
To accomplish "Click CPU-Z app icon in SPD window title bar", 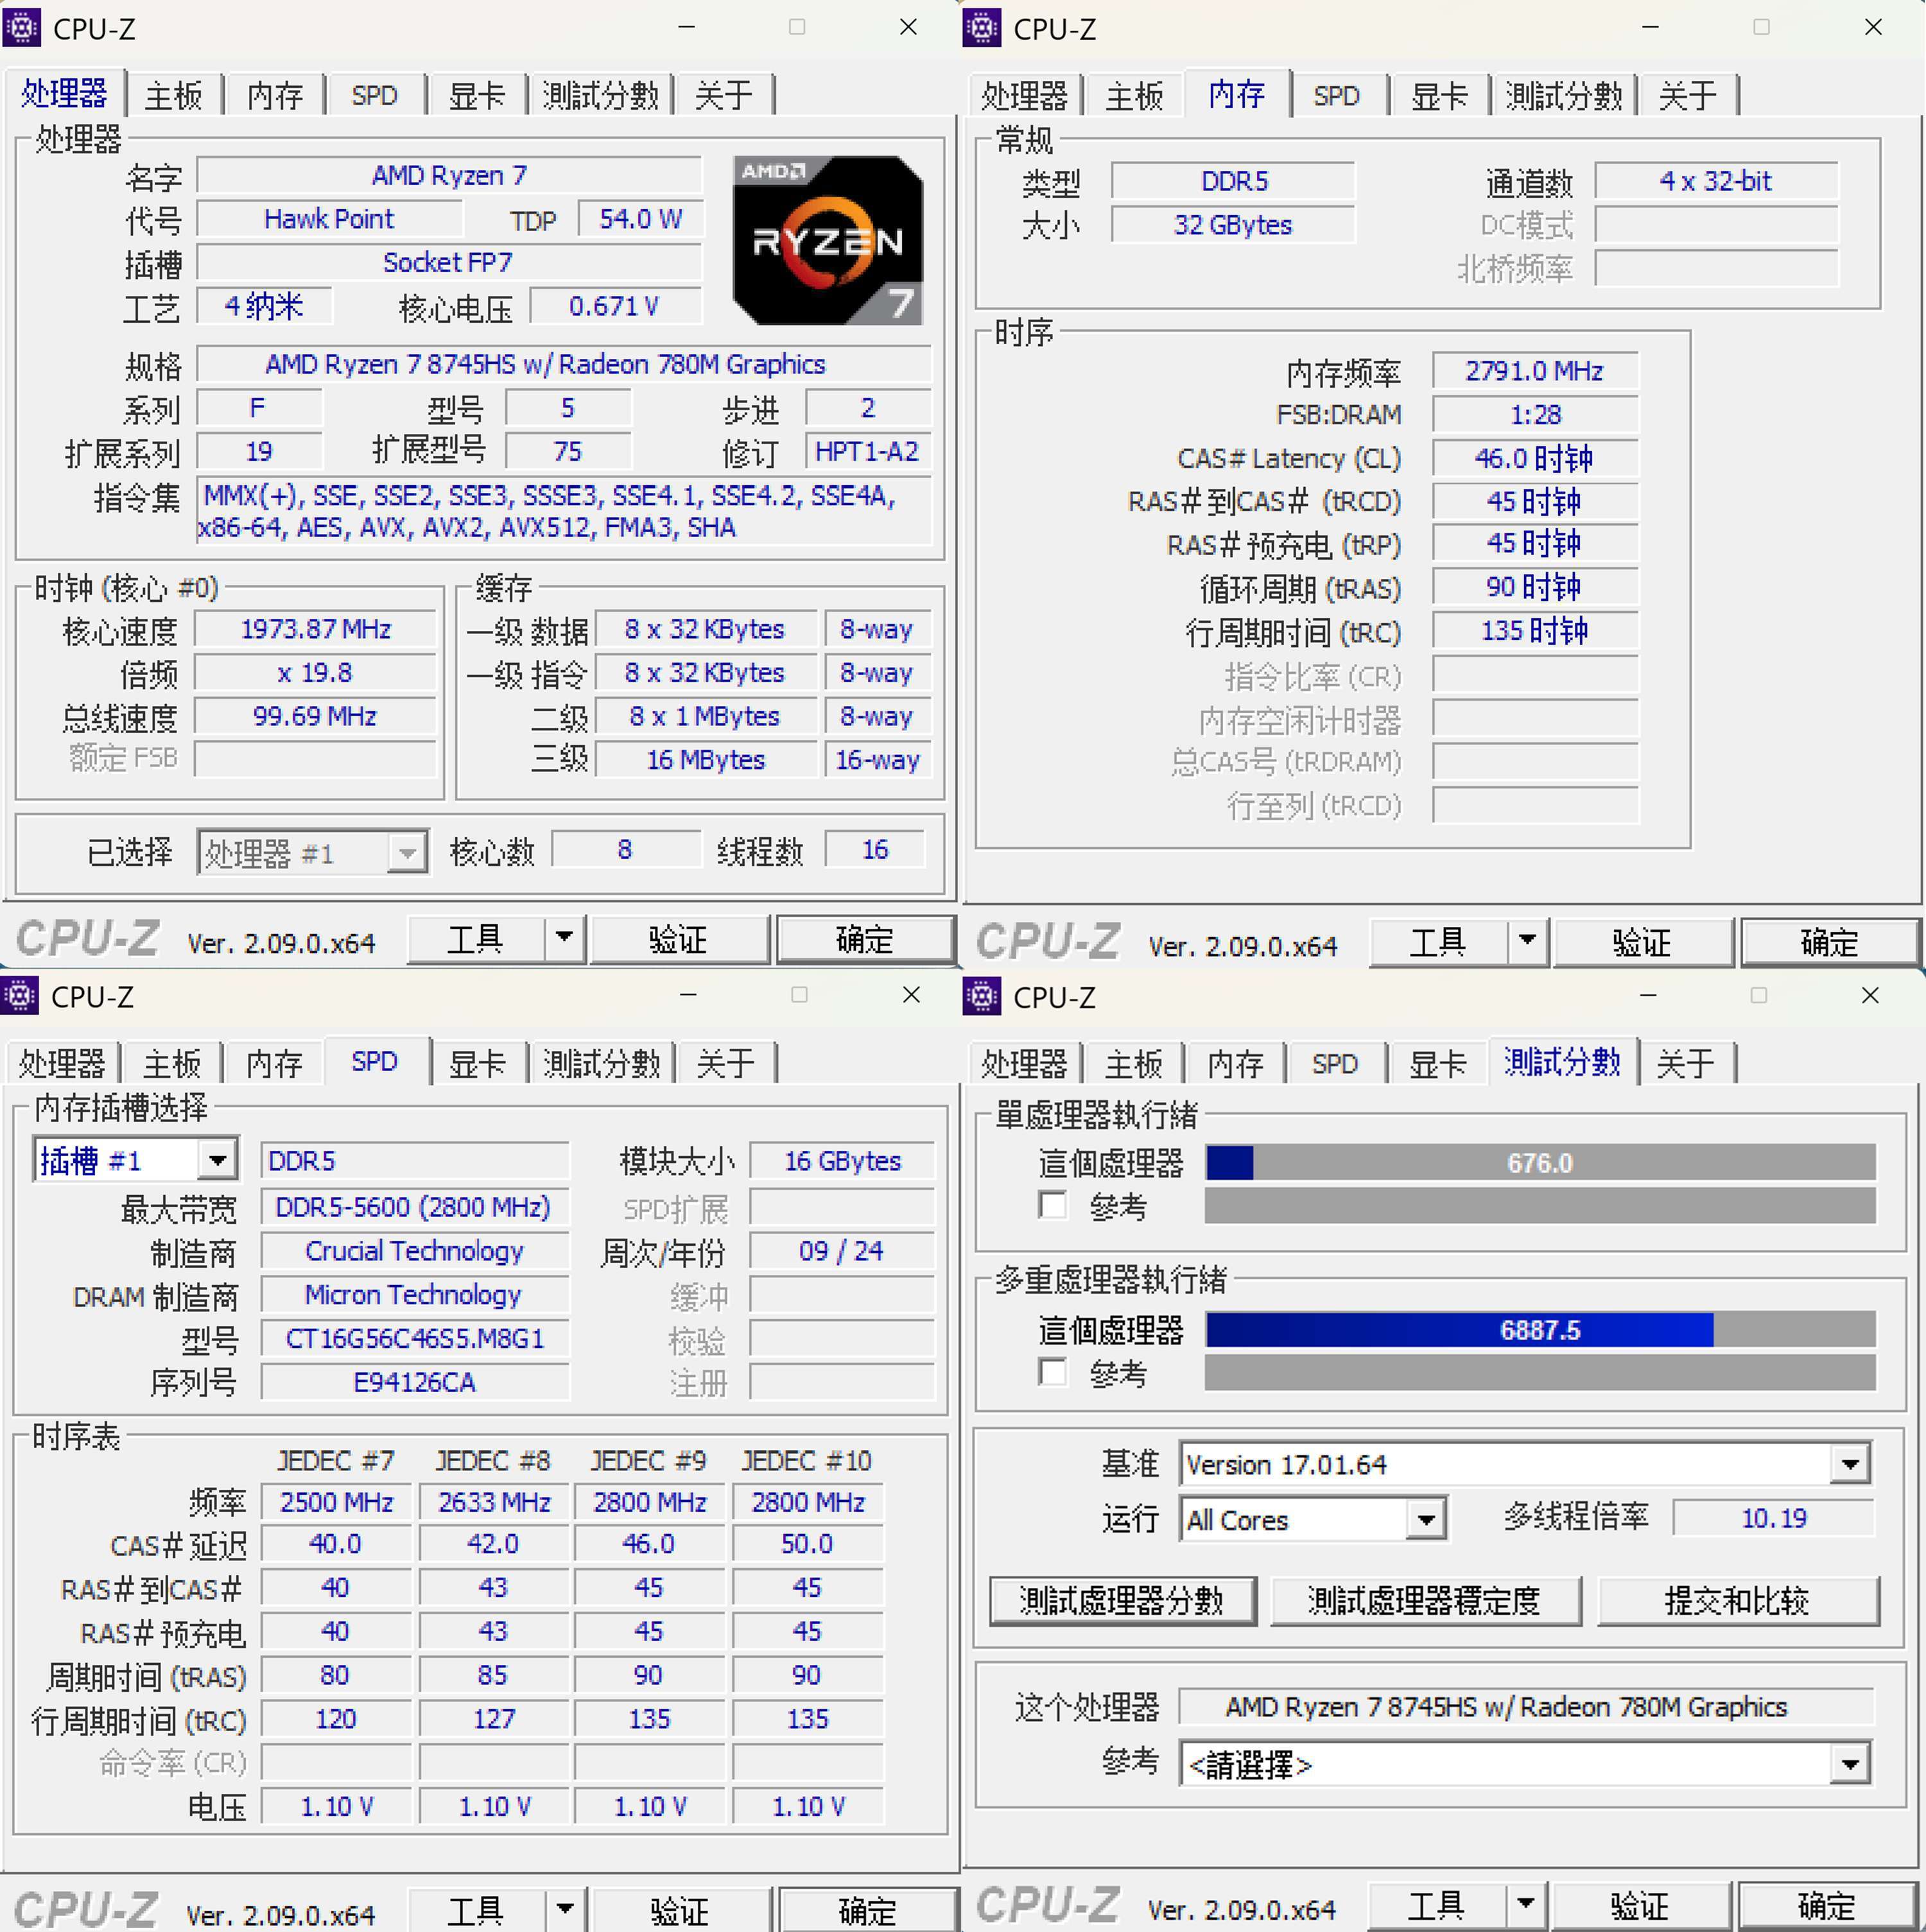I will point(19,995).
